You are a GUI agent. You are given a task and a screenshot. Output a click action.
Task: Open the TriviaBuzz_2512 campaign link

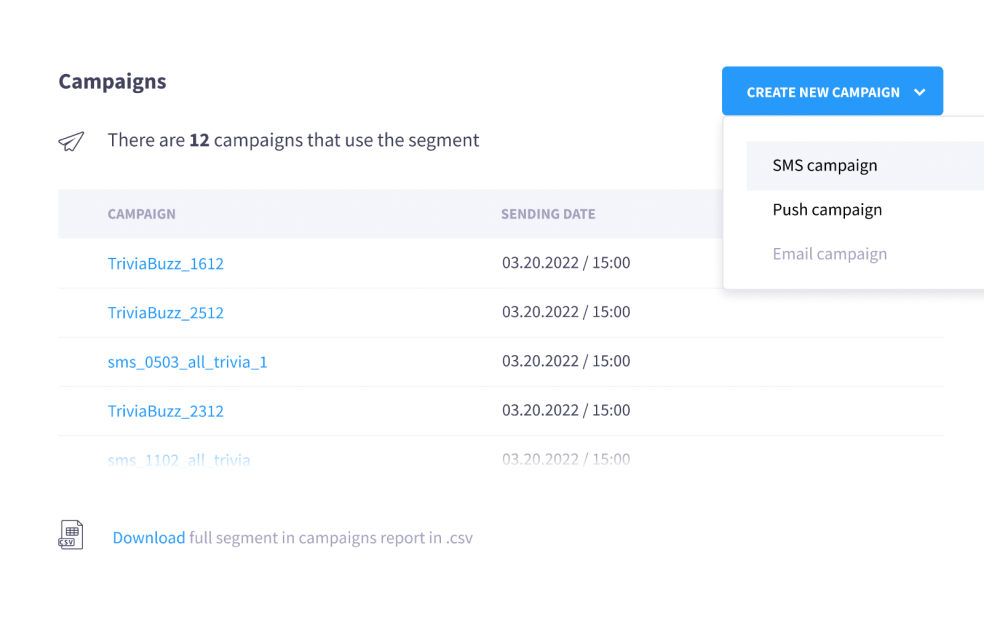(166, 313)
